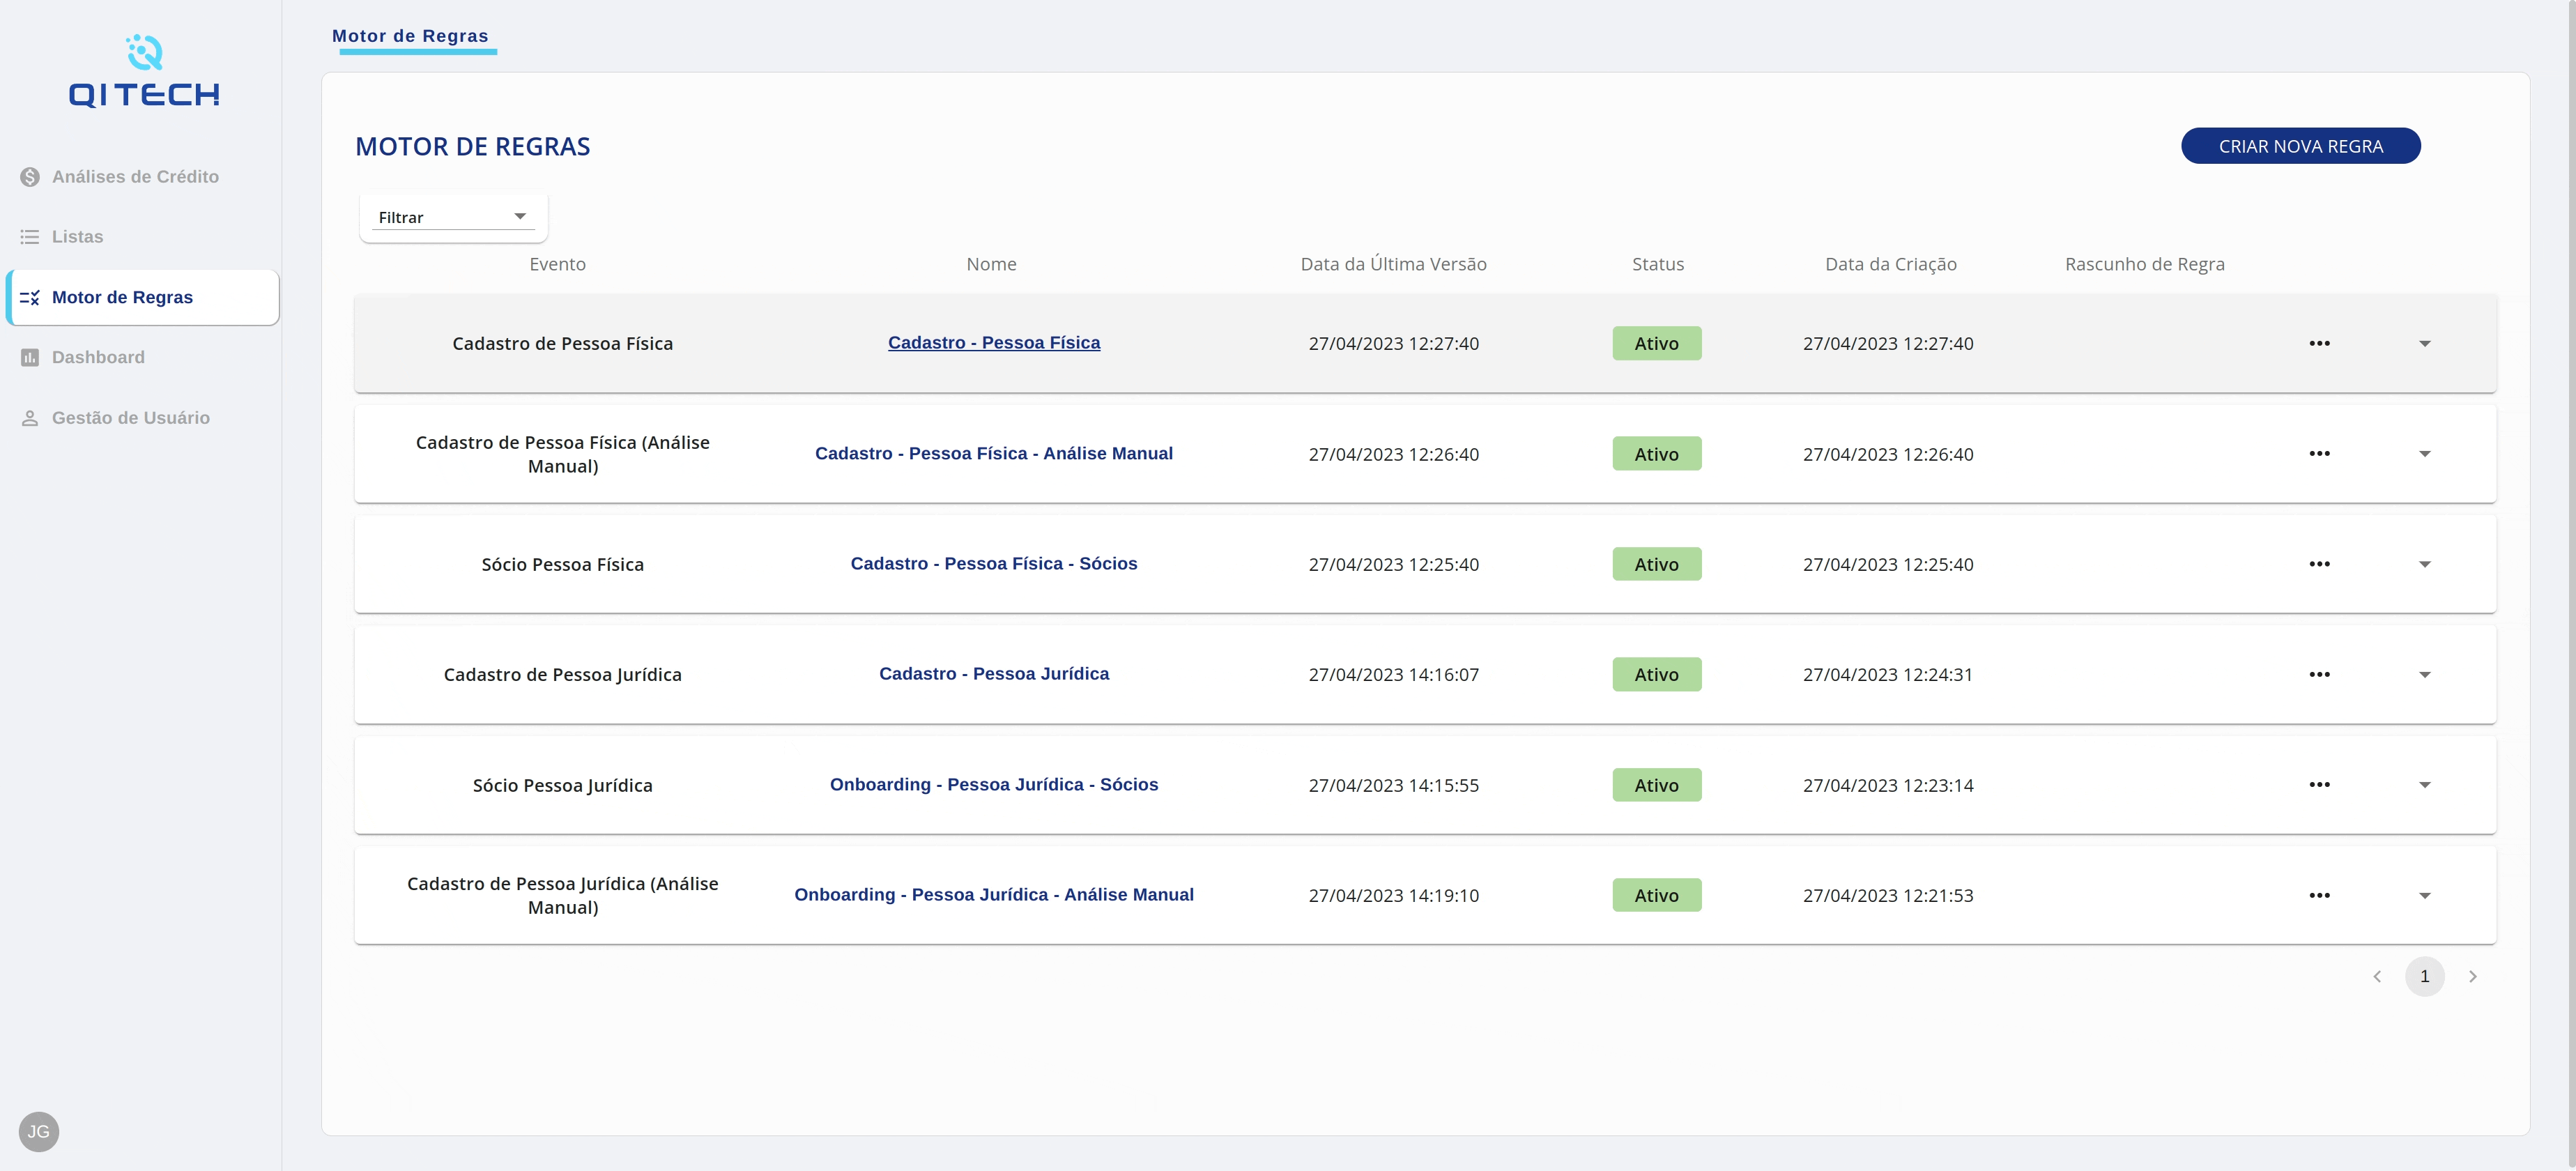Click the Data da Última Versão header
The height and width of the screenshot is (1171, 2576).
coord(1393,264)
